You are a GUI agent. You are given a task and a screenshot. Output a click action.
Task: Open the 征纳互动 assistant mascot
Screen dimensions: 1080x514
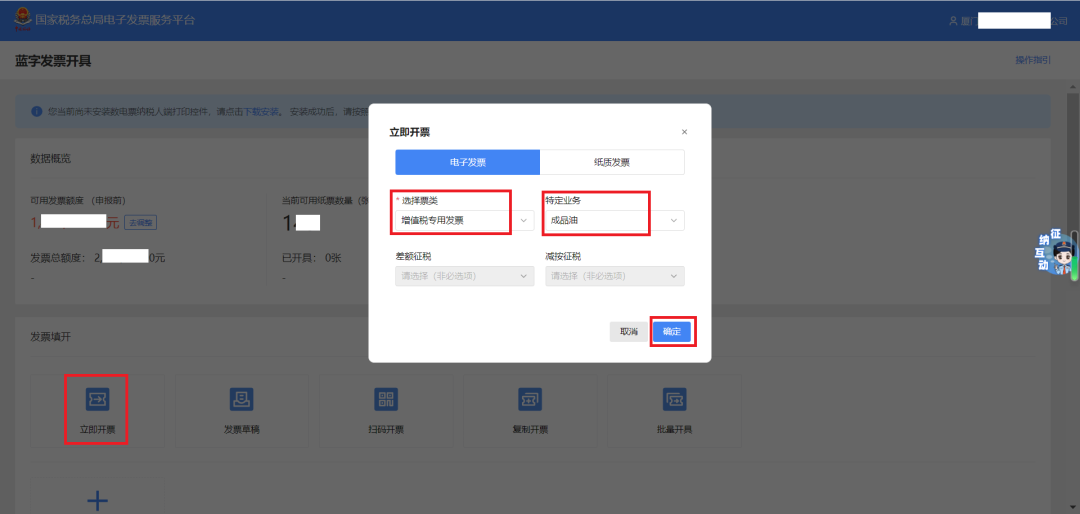pyautogui.click(x=1057, y=253)
